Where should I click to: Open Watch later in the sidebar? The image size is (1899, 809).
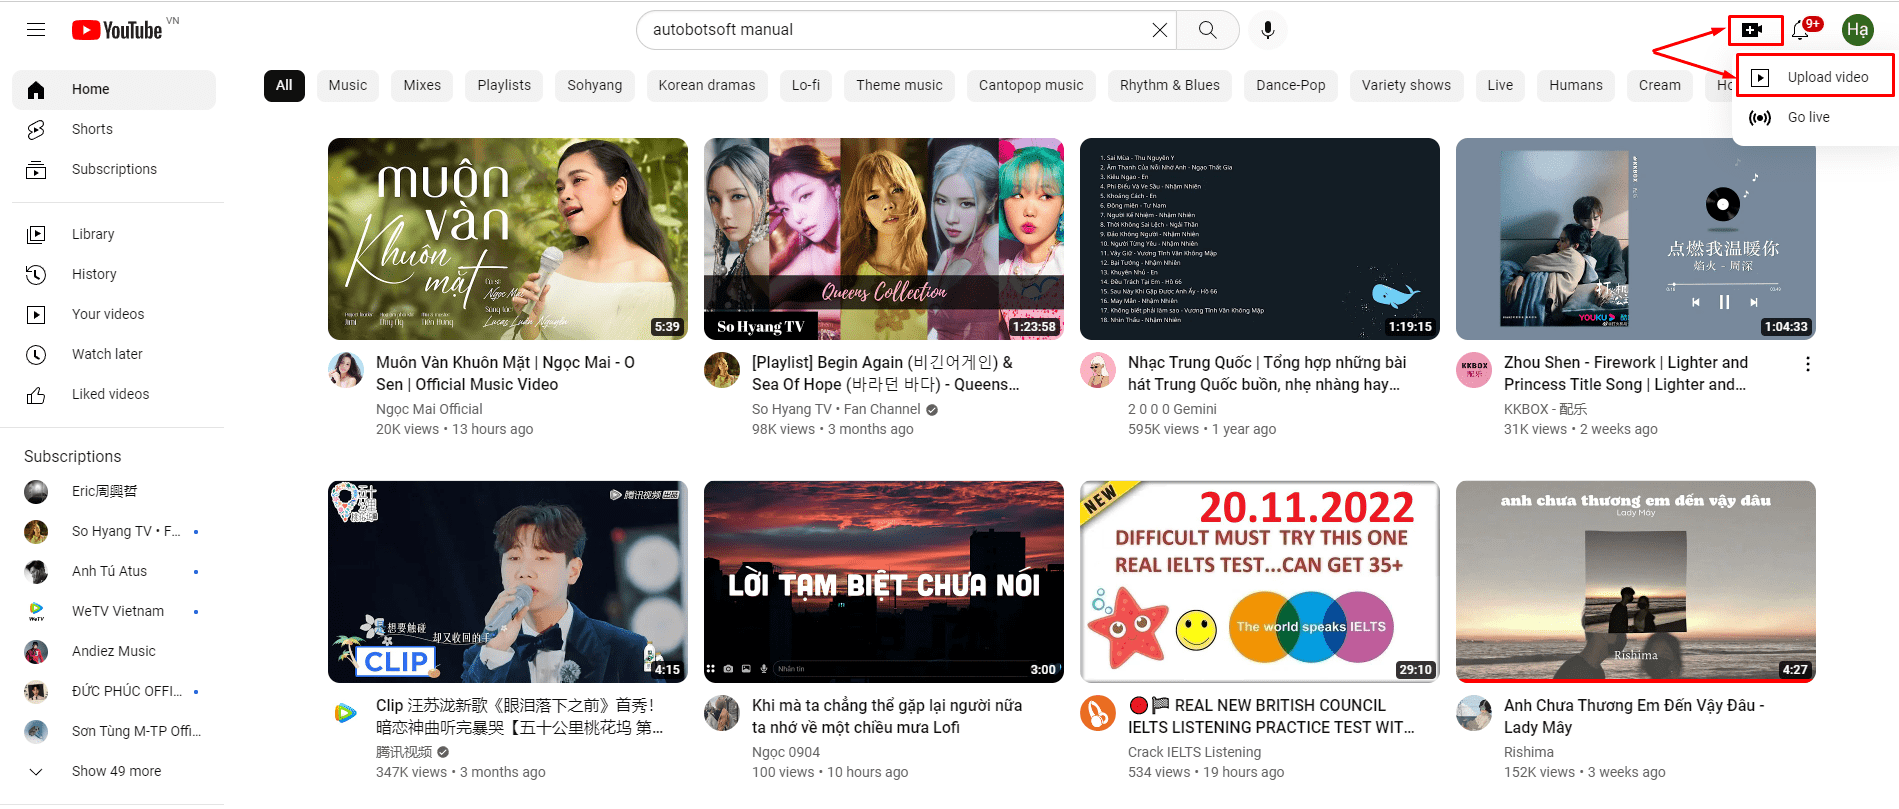(114, 354)
